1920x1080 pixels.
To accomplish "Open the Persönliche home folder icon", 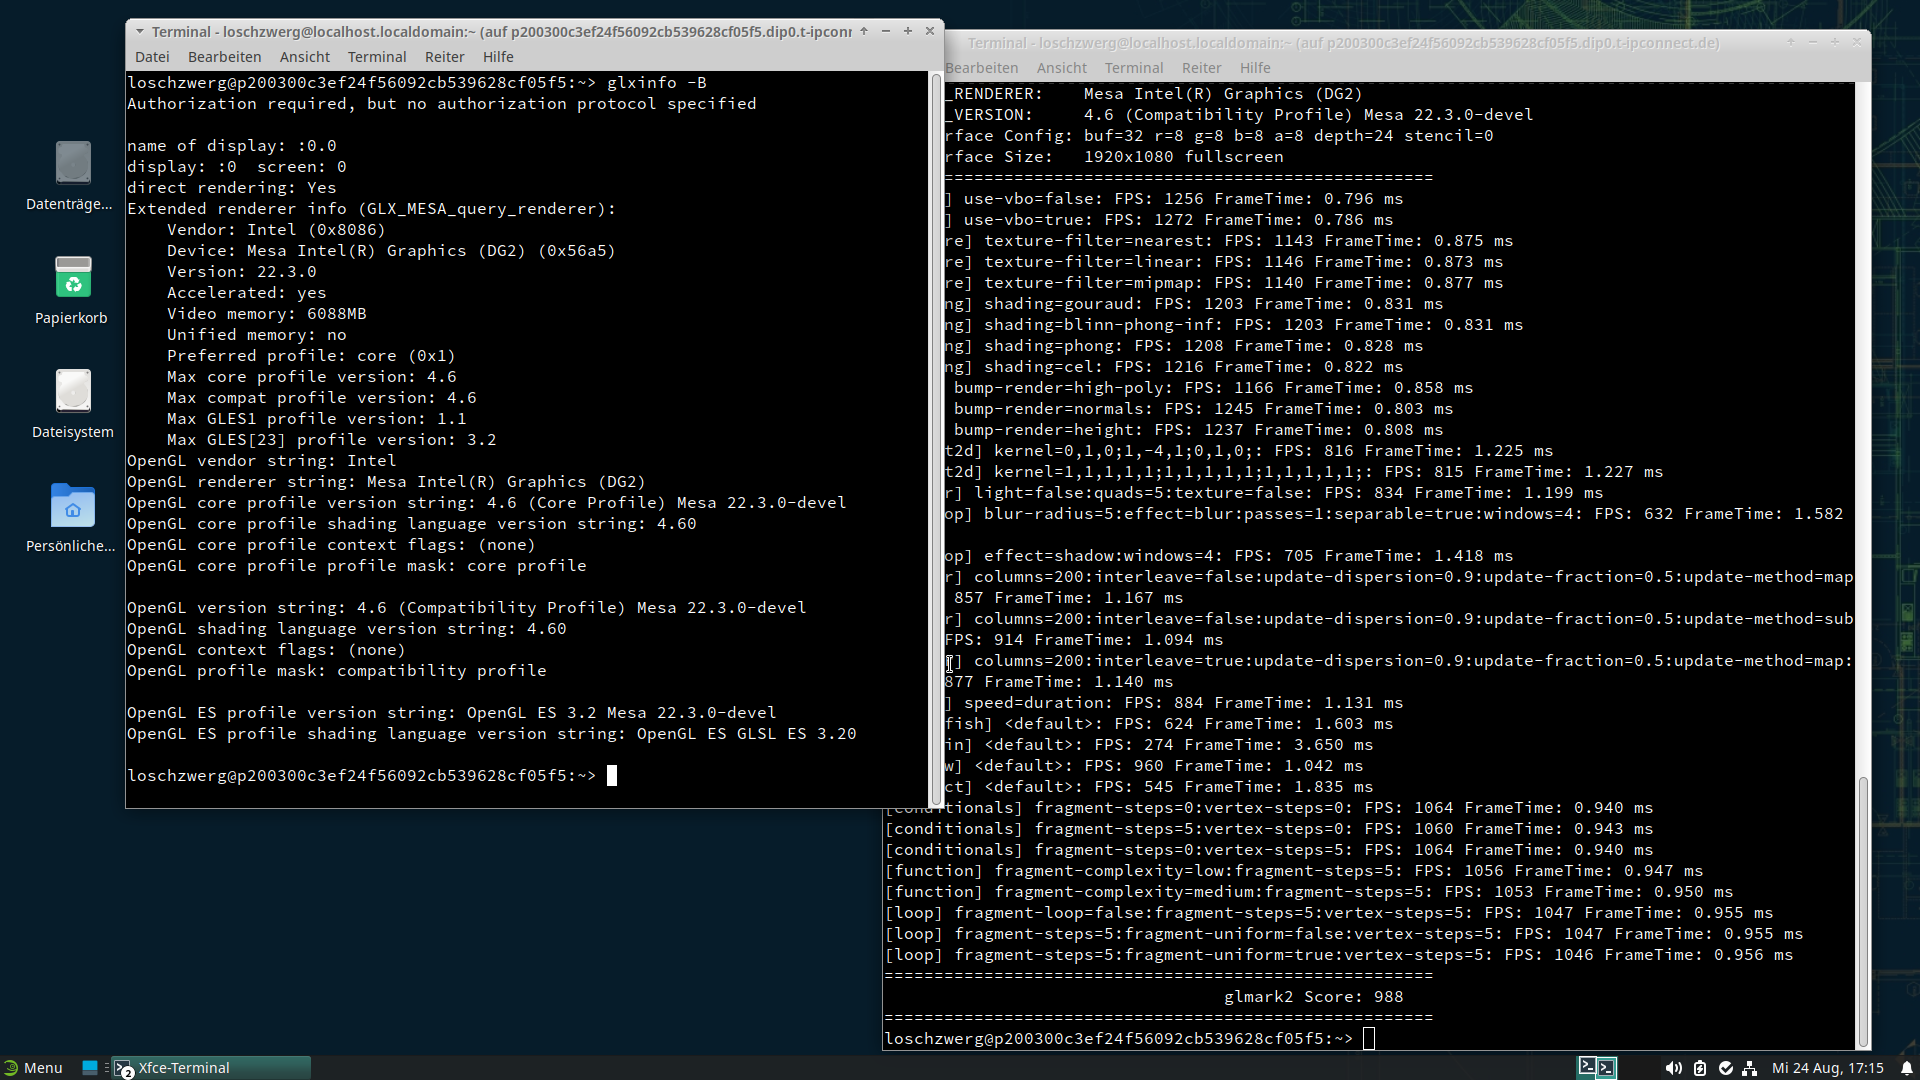I will (x=72, y=506).
